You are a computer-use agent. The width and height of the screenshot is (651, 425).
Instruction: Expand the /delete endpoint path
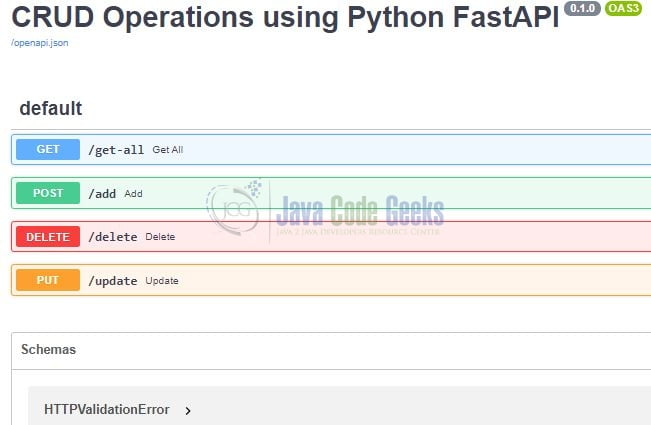tap(113, 237)
